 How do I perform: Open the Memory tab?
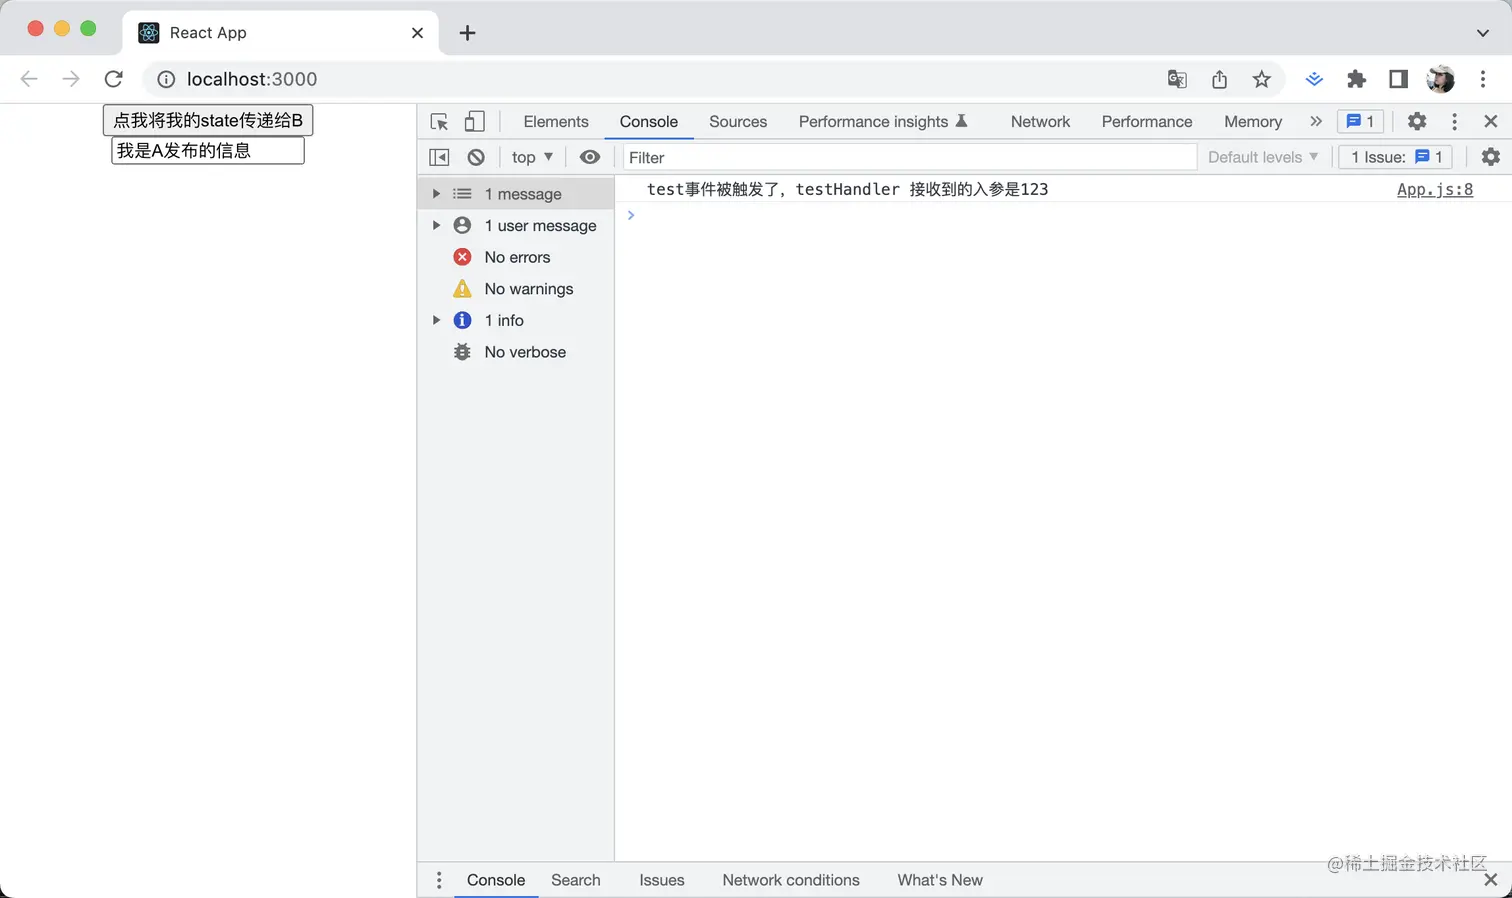pos(1253,121)
